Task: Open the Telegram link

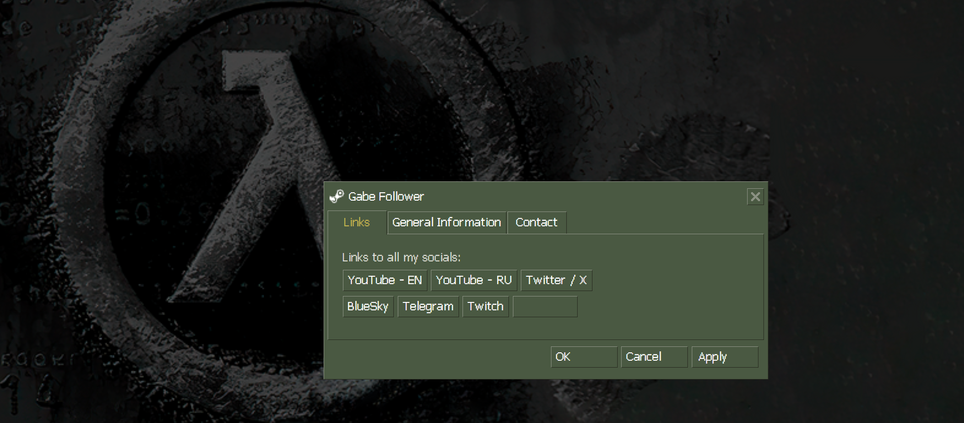Action: coord(428,306)
